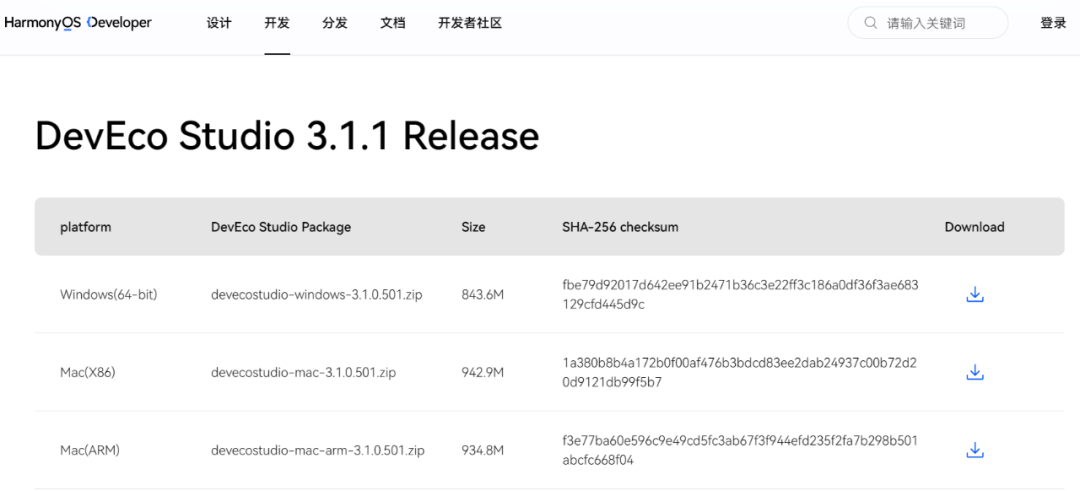This screenshot has height=491, width=1080.
Task: Click the Mac(X86) platform cell
Action: coord(87,373)
